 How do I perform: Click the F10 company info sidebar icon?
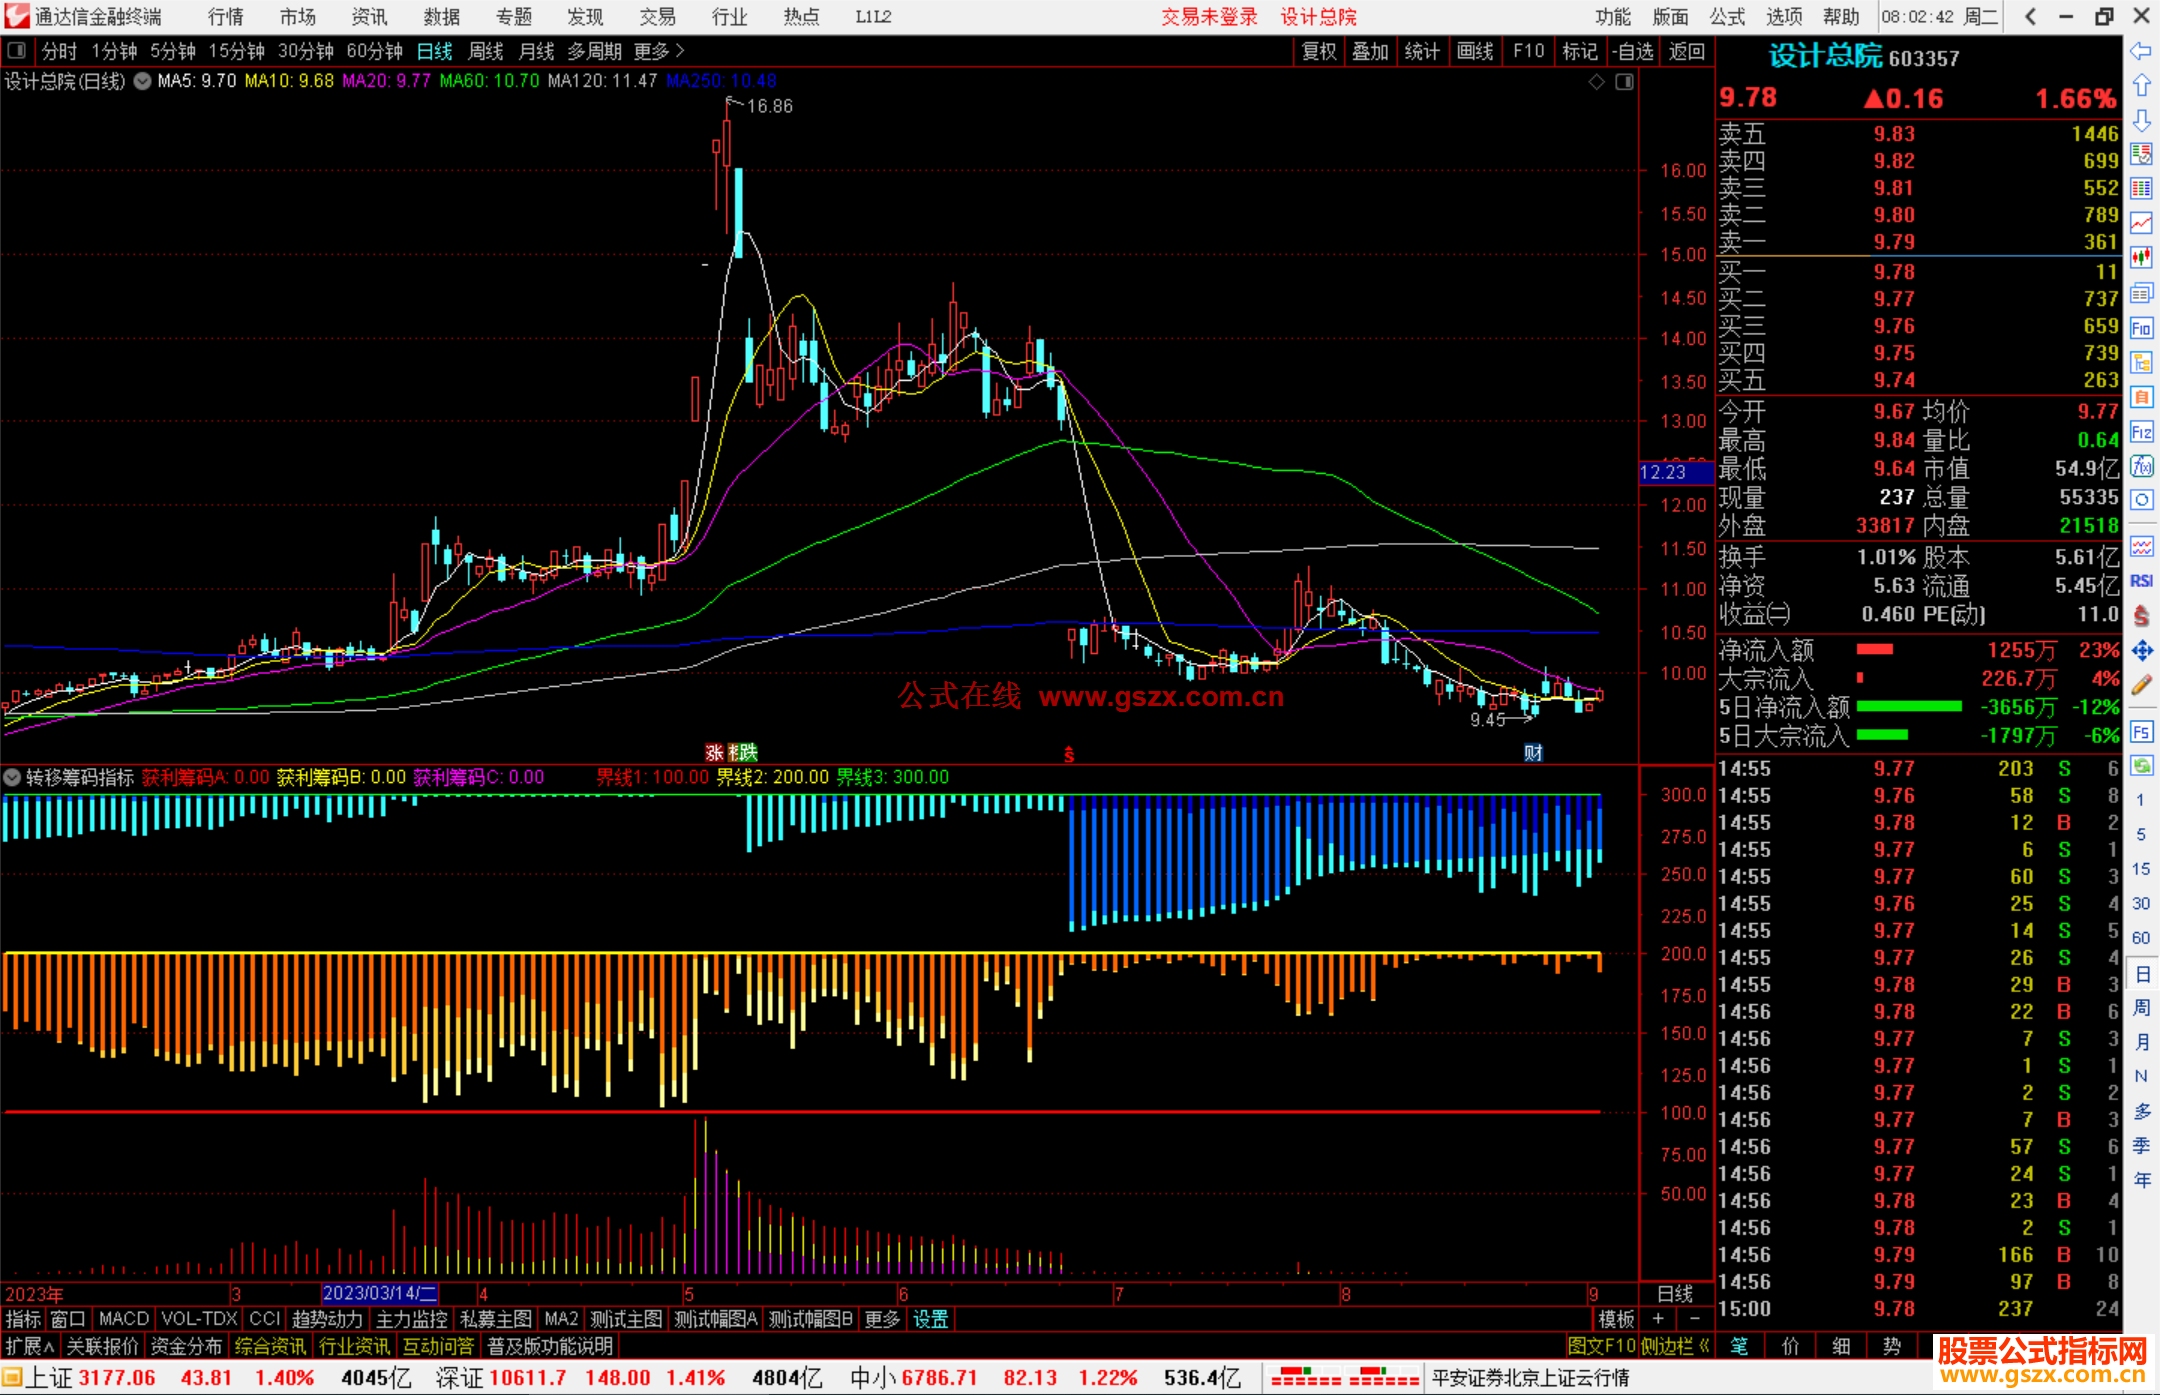2141,328
